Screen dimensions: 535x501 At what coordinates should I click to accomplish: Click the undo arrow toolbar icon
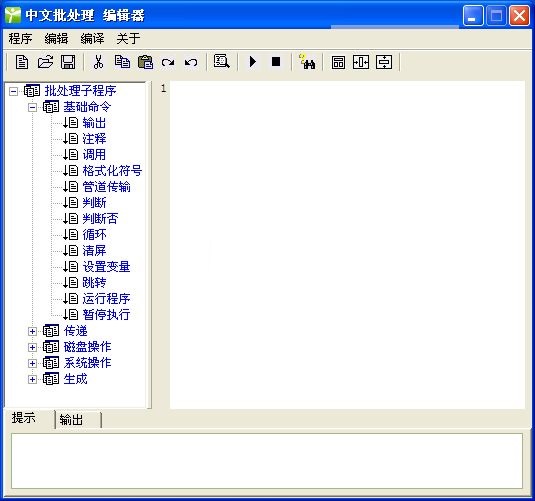coord(191,62)
